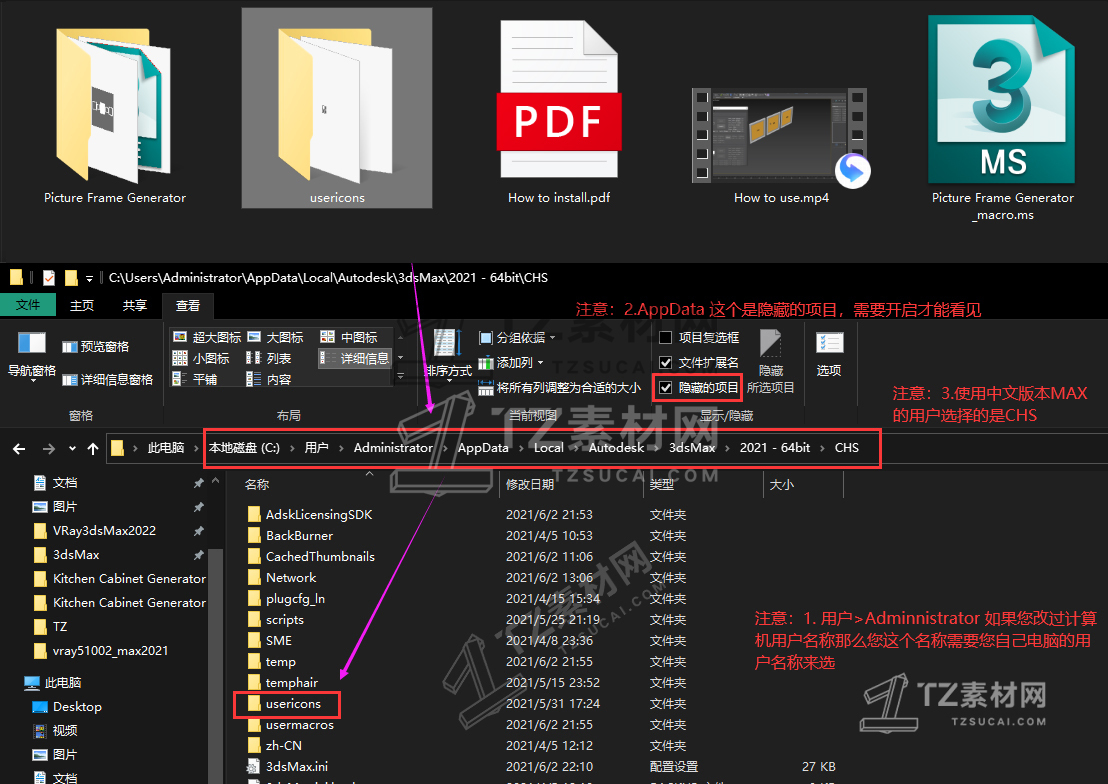Click 此电脑 in the address bar
Image resolution: width=1108 pixels, height=784 pixels.
165,447
